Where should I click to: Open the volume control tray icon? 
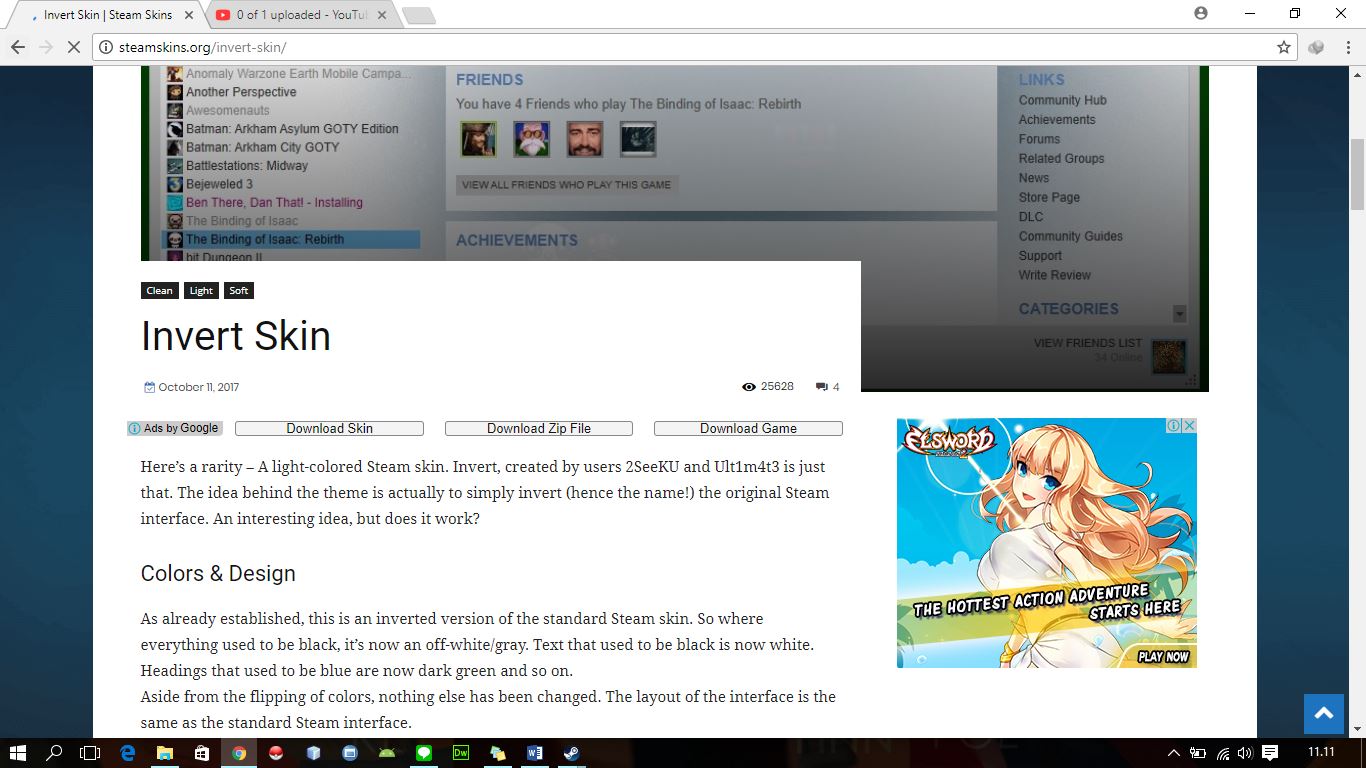click(1245, 753)
